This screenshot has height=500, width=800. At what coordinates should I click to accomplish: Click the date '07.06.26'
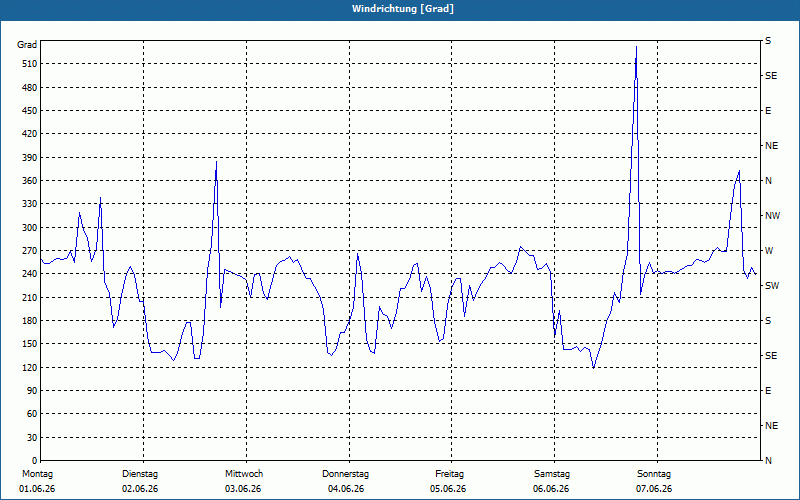coord(654,489)
